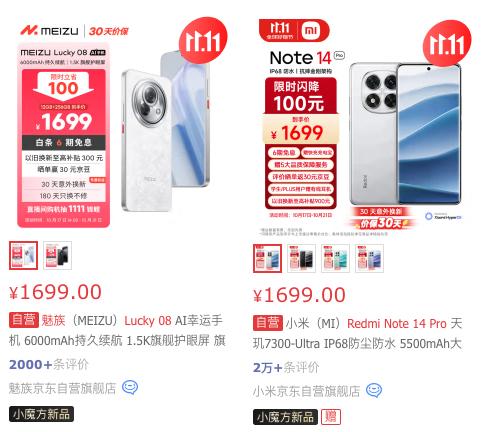
Task: Open chat icon beside 魅族京东自营旗舰店
Action: coord(130,387)
